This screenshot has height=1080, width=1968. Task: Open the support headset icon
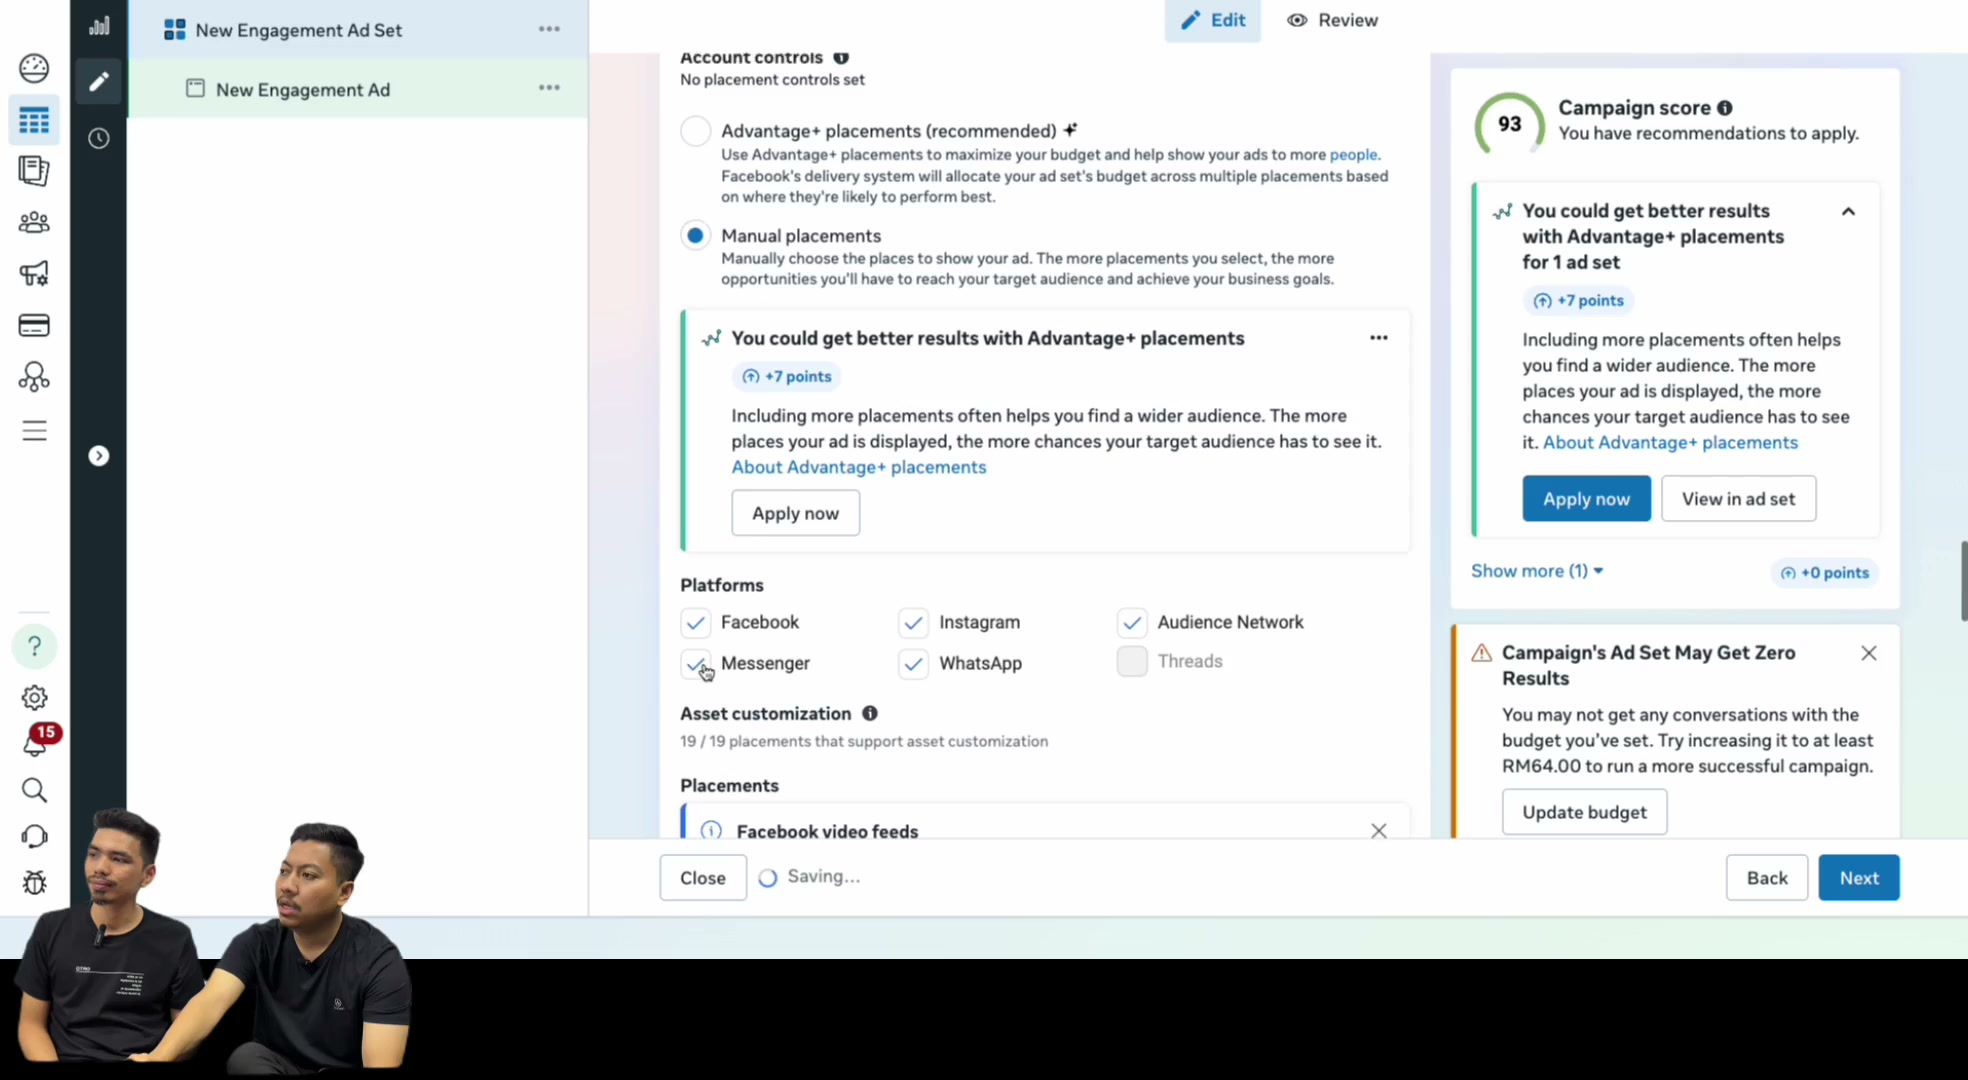pos(34,836)
